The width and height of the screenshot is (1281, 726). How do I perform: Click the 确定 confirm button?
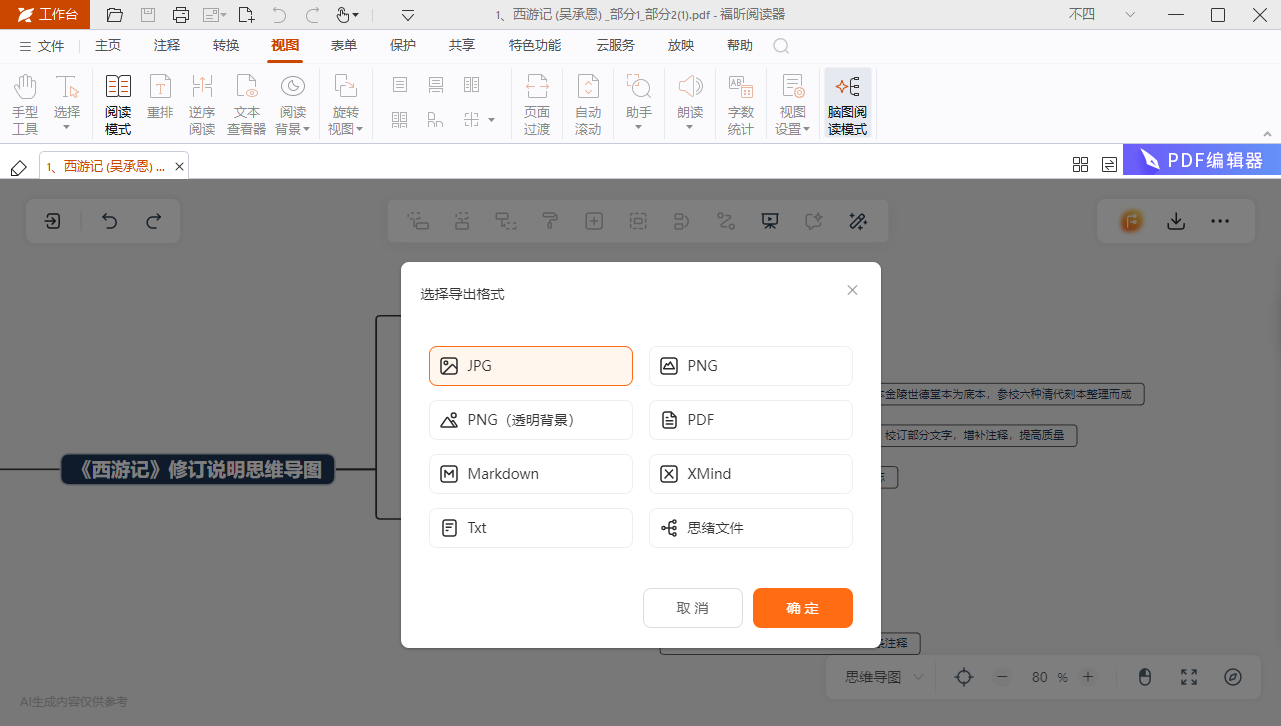[802, 607]
